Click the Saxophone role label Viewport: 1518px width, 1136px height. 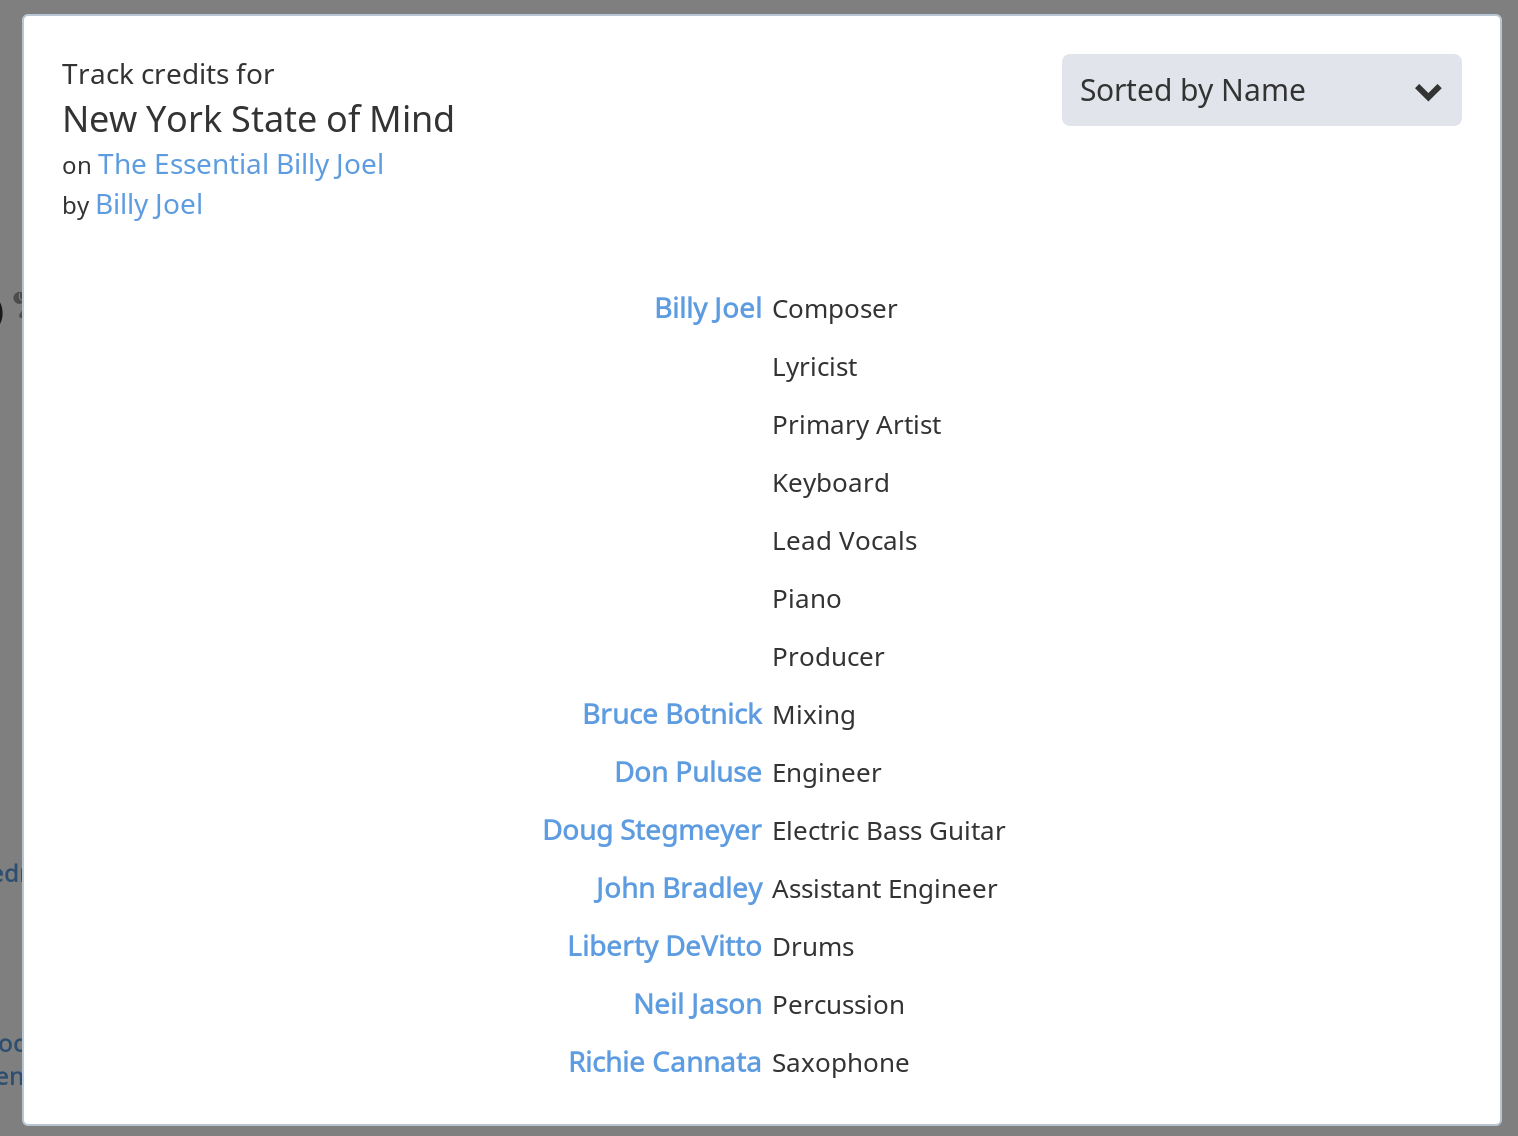click(841, 1063)
